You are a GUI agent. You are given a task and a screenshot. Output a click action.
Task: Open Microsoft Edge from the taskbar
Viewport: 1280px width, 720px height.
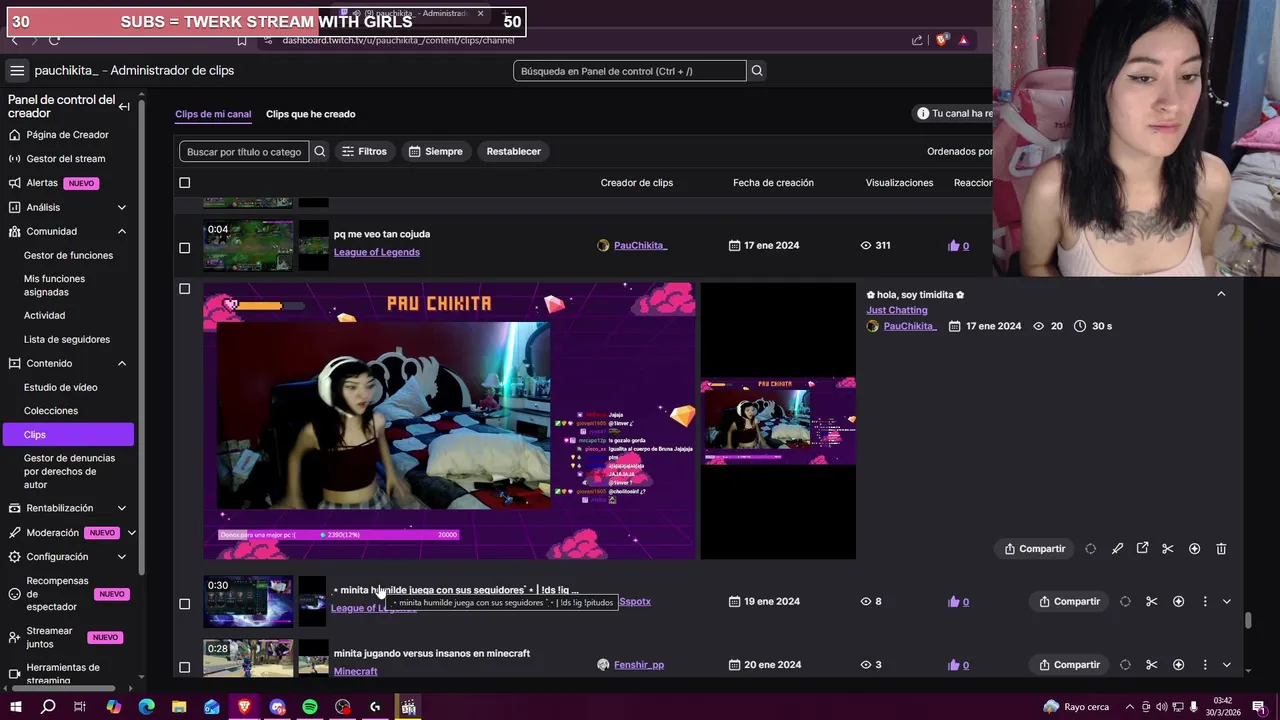(x=146, y=707)
